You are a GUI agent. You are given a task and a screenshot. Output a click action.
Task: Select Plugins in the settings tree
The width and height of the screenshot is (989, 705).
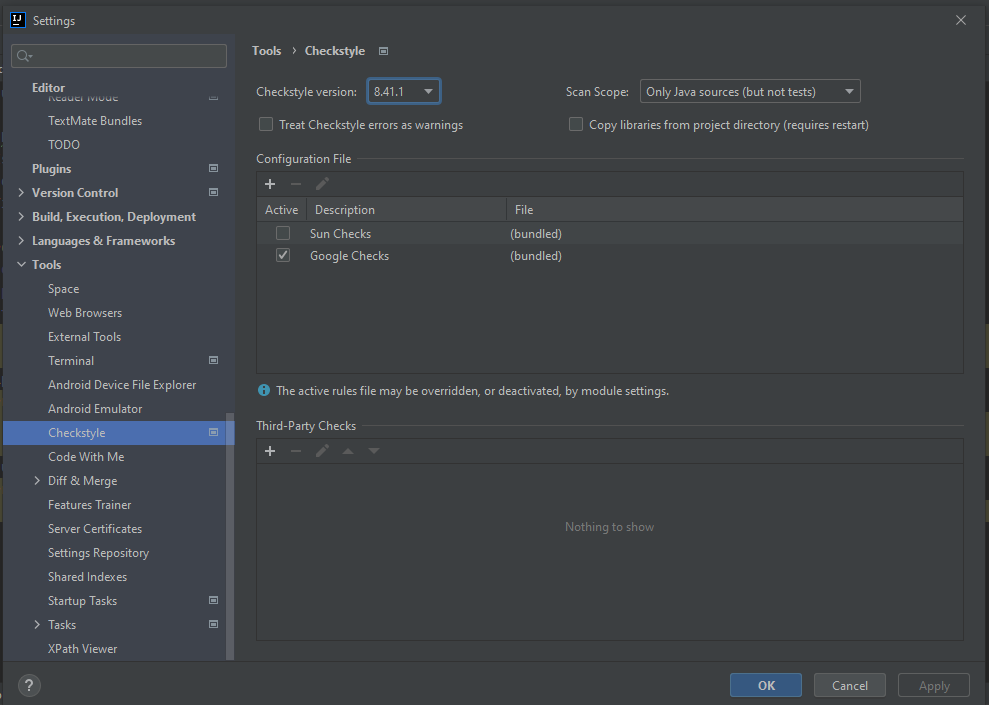pos(52,169)
